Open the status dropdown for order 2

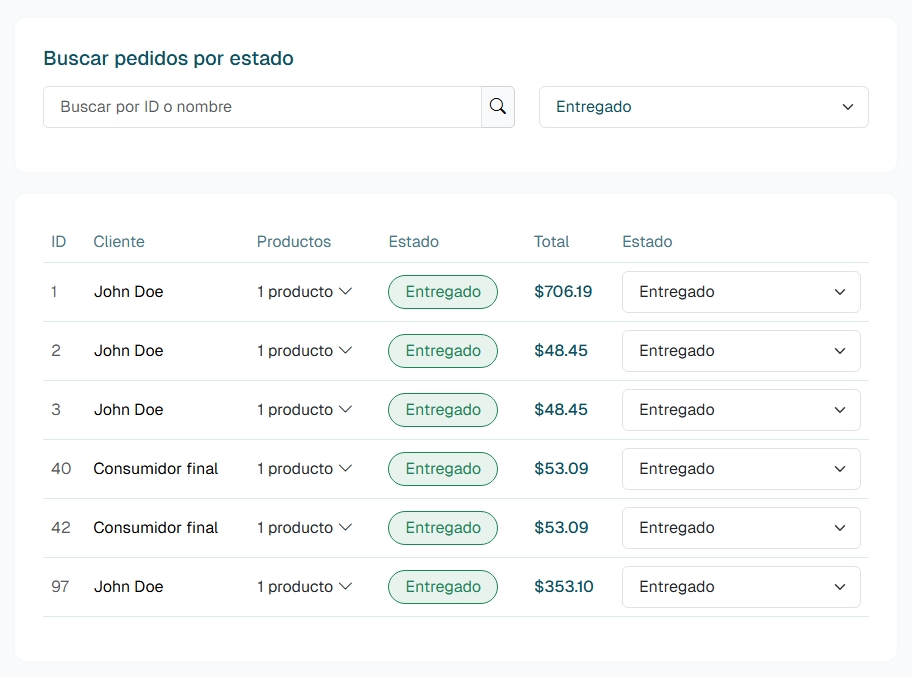click(741, 350)
